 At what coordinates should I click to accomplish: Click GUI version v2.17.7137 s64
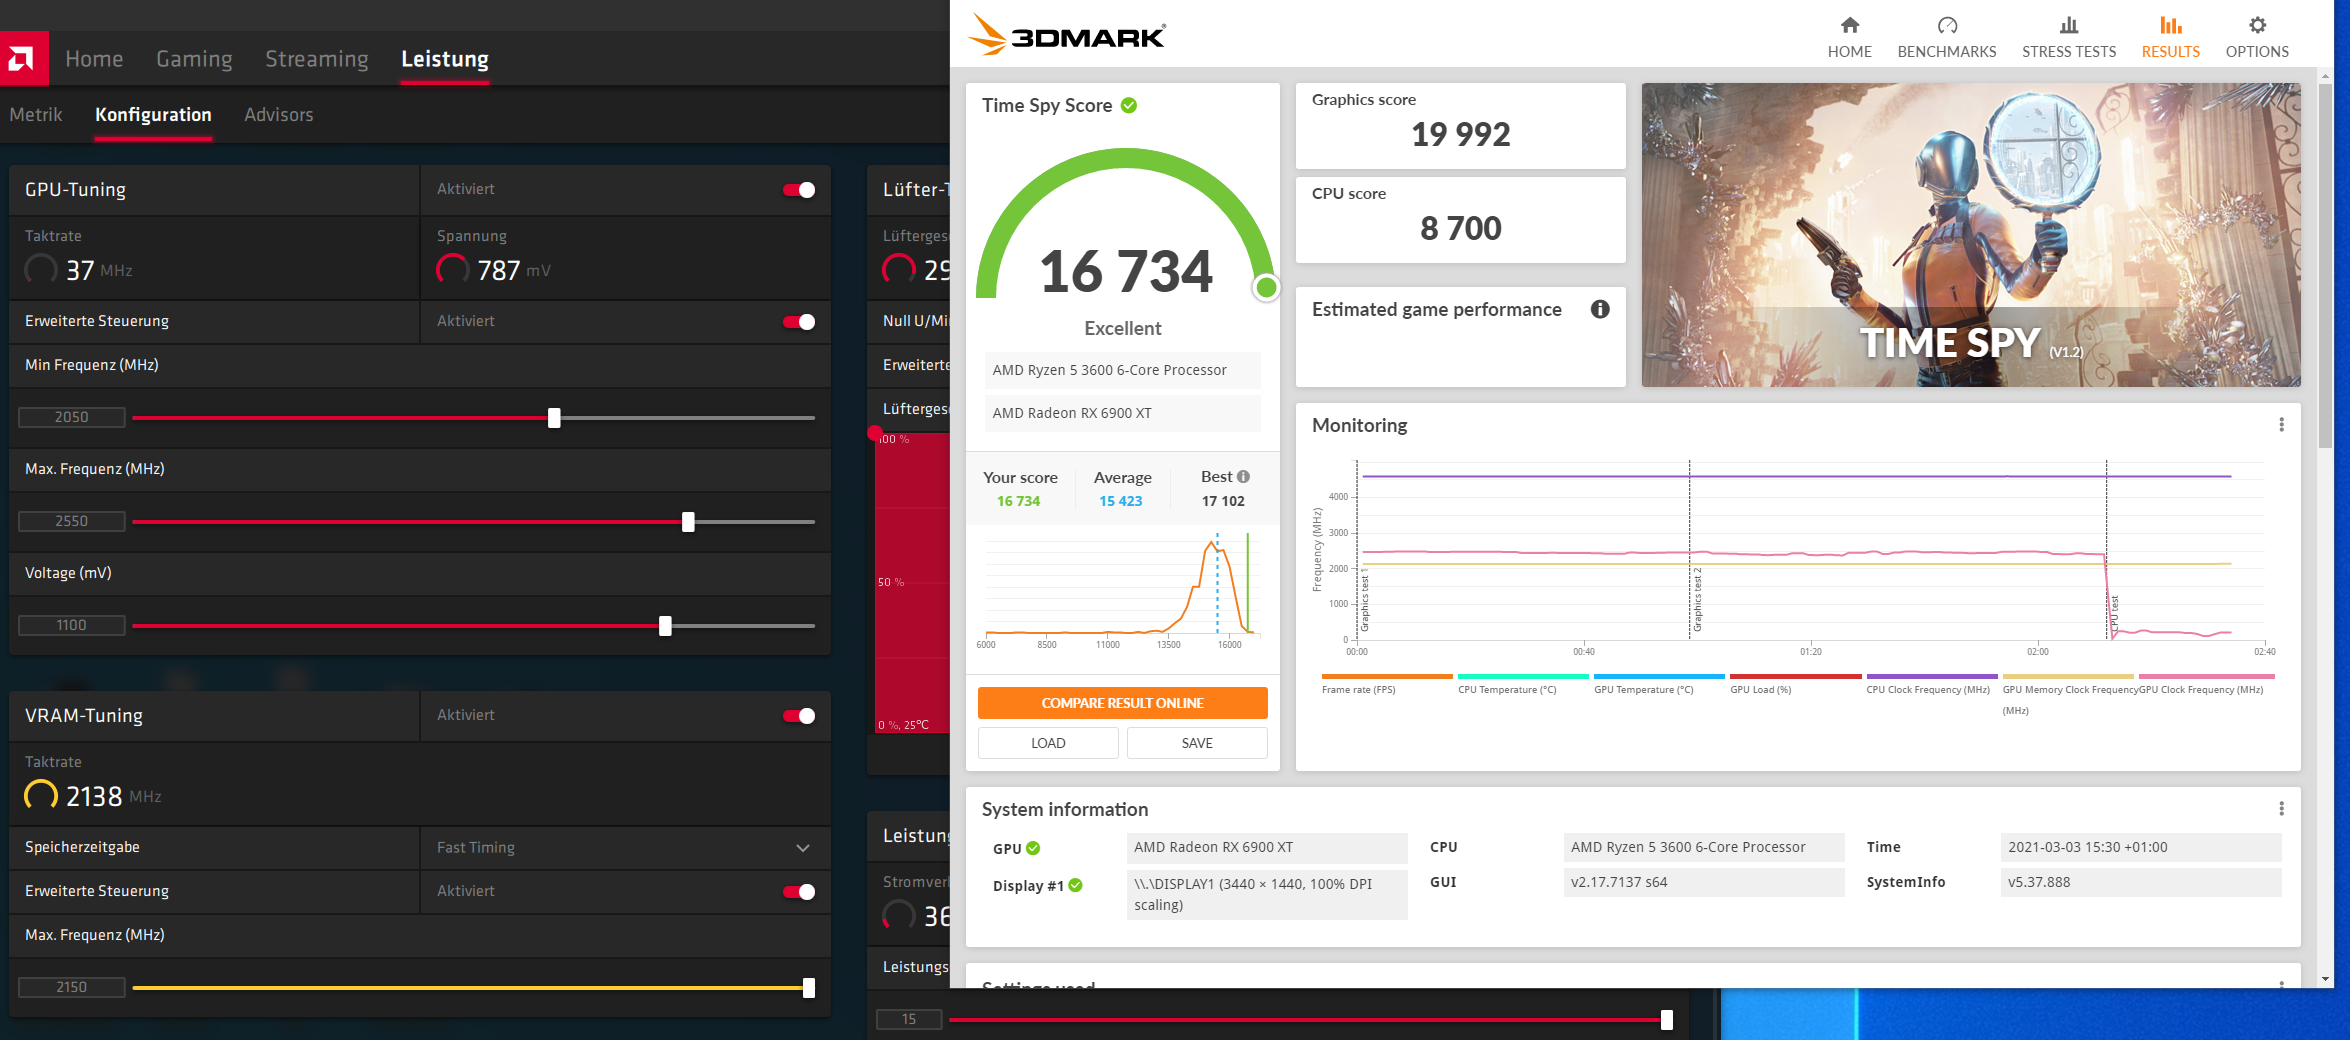click(x=1703, y=882)
